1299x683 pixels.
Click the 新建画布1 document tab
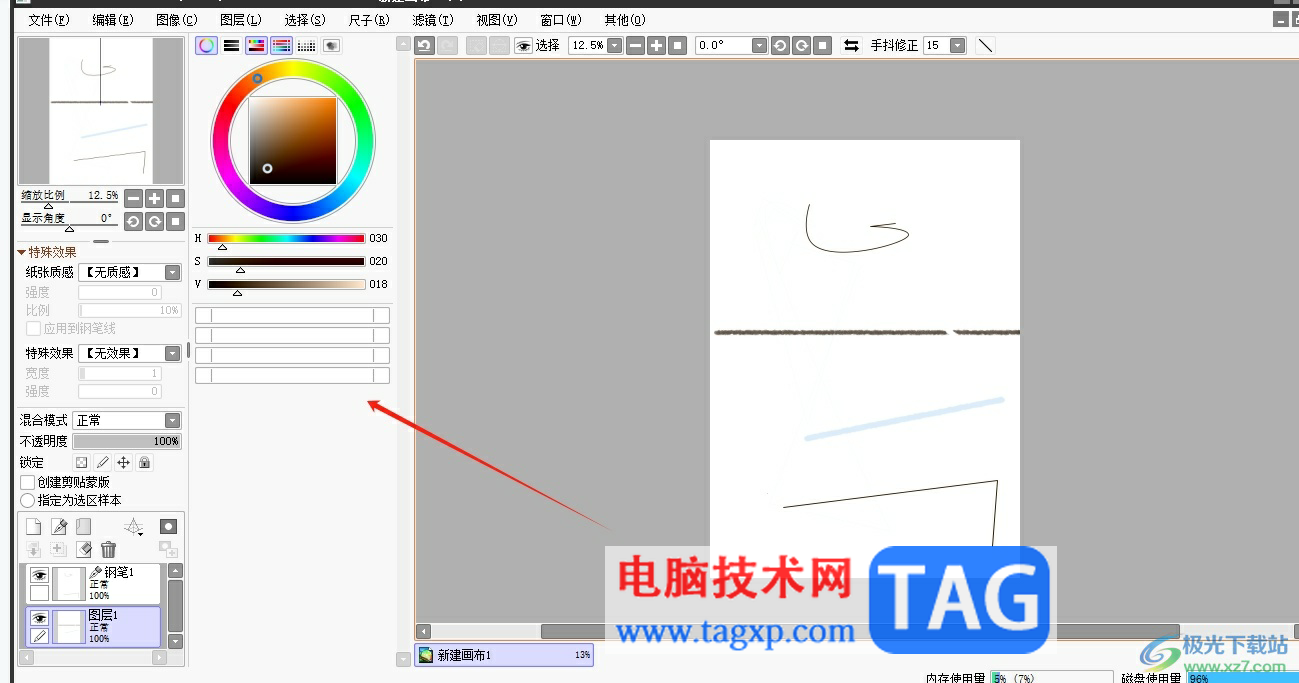pos(504,655)
